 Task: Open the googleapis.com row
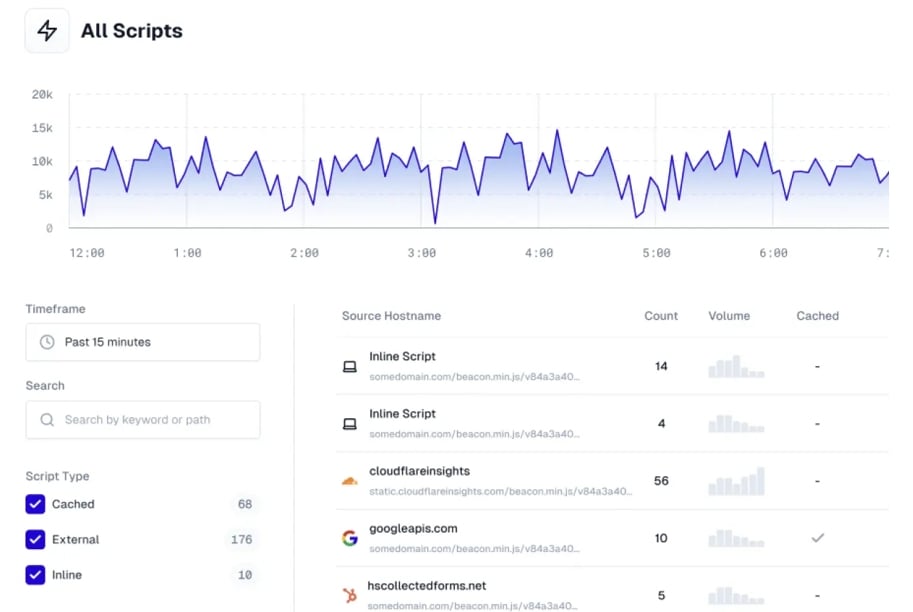click(x=612, y=538)
